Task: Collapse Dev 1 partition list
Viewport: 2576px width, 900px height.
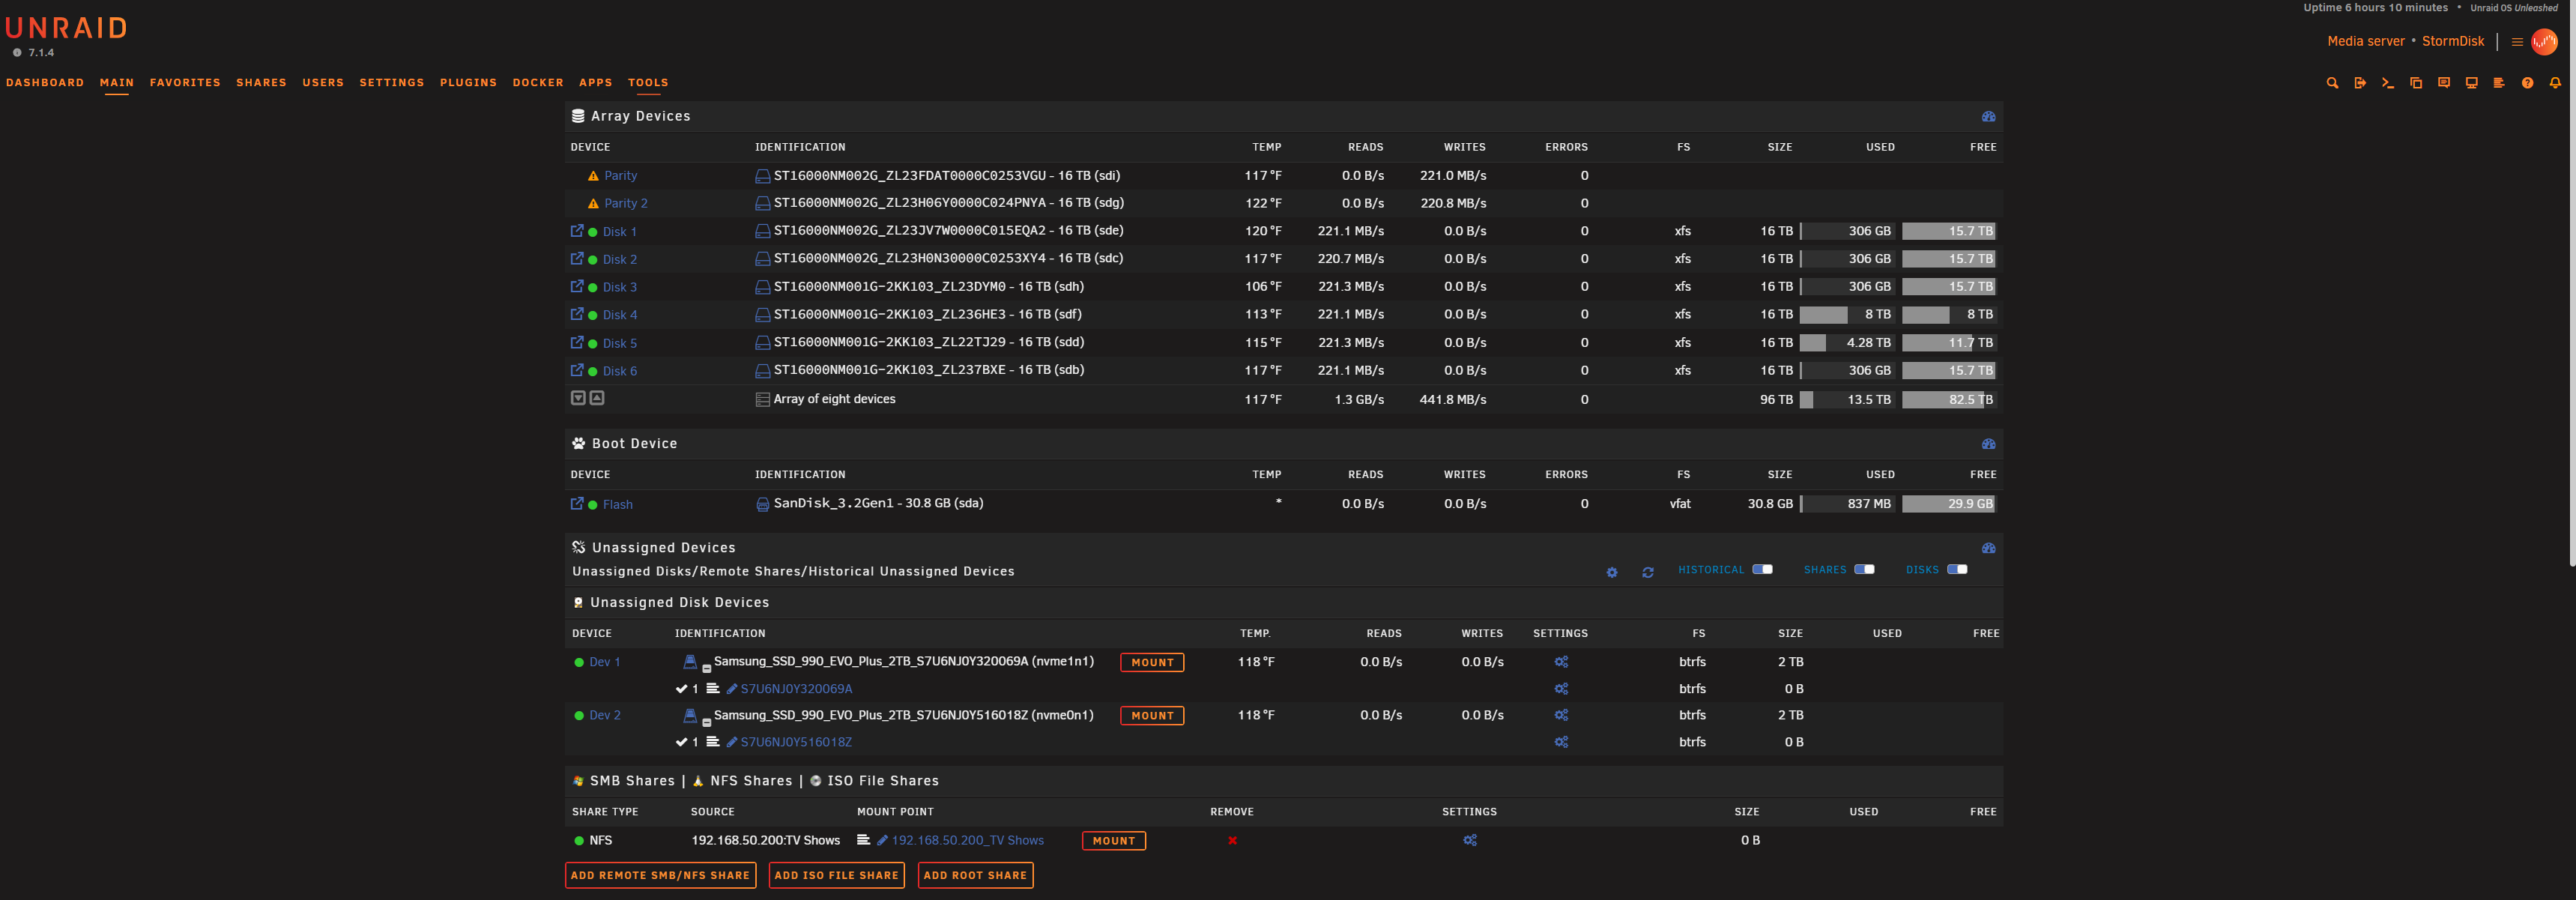Action: point(706,668)
